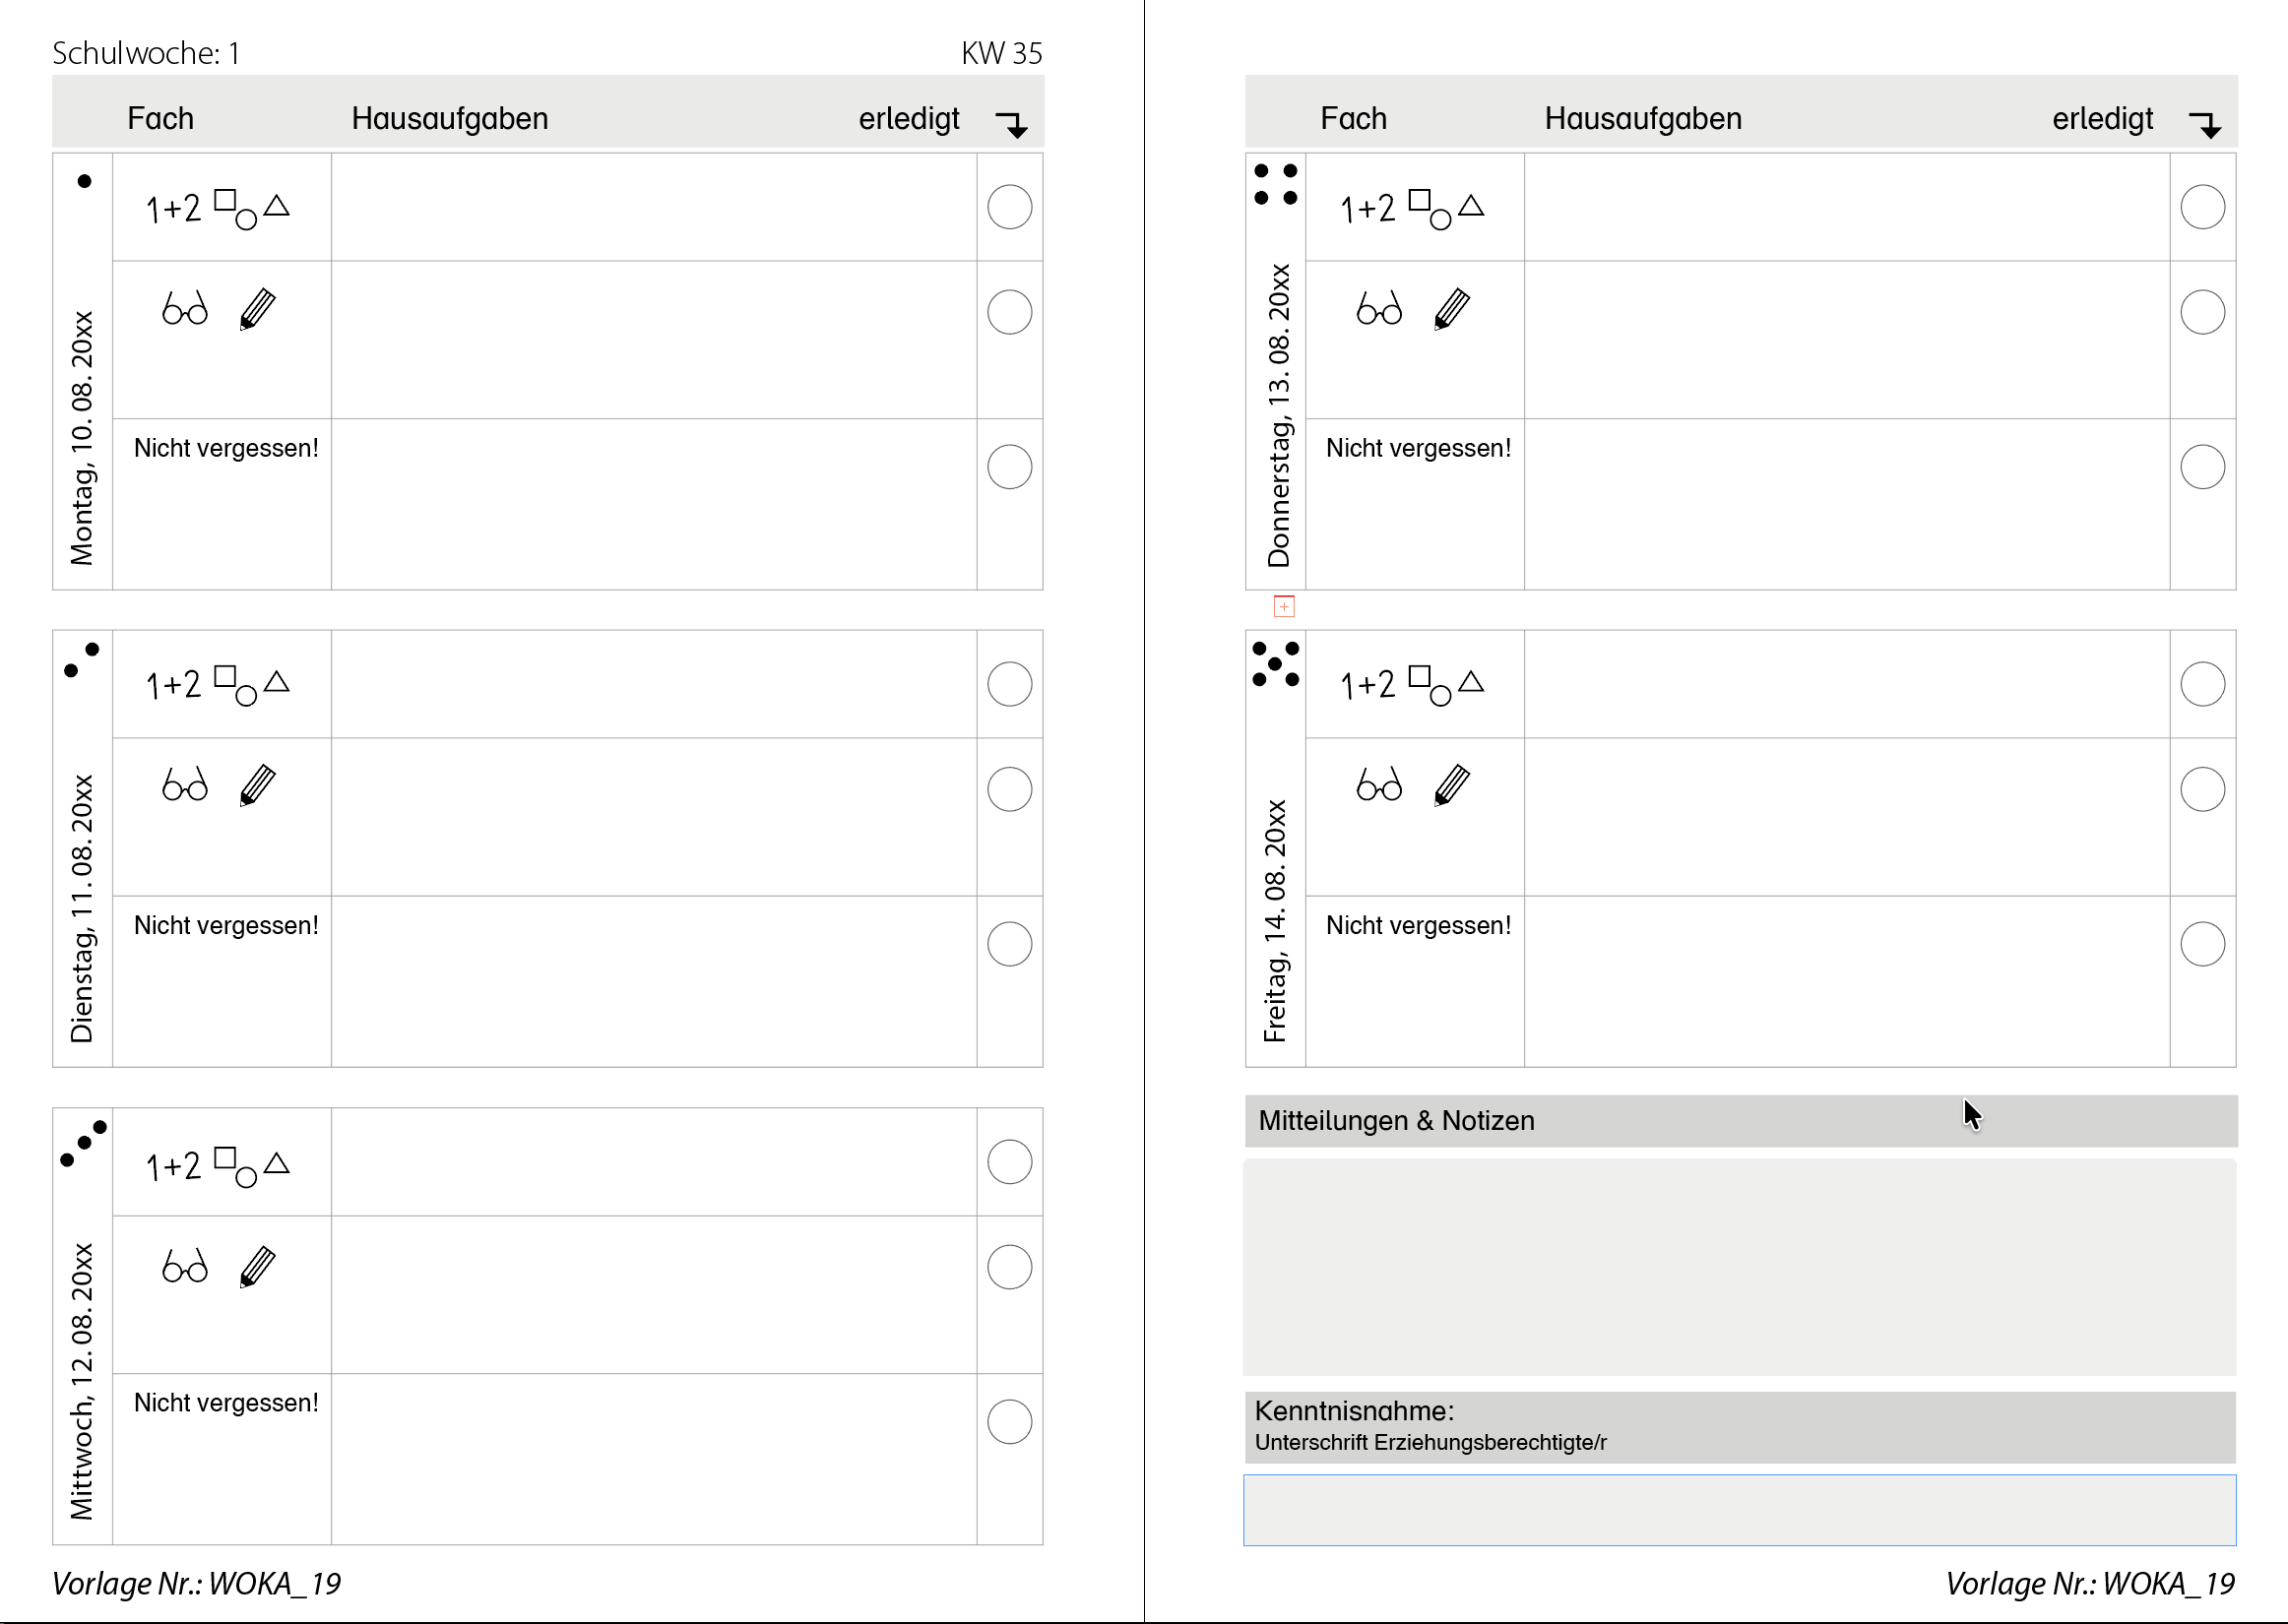The height and width of the screenshot is (1624, 2288).
Task: Click the 1+2 math symbol in Wednesday's row
Action: [174, 1166]
